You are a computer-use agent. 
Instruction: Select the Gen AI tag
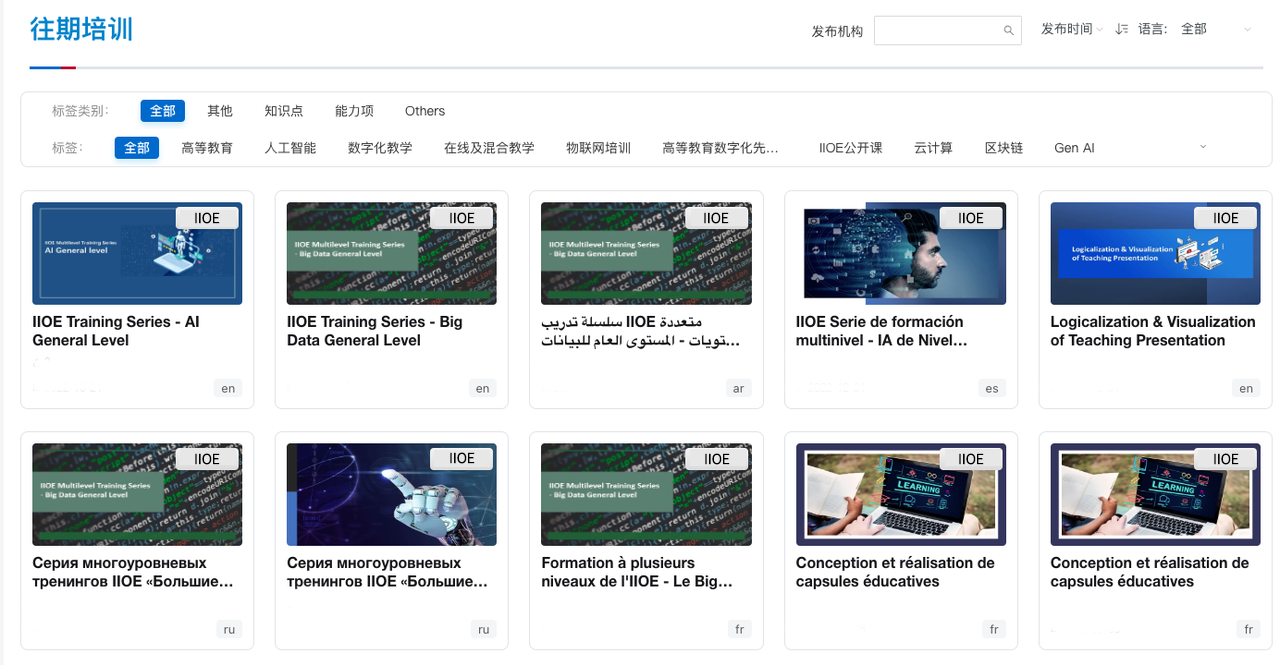(x=1074, y=148)
